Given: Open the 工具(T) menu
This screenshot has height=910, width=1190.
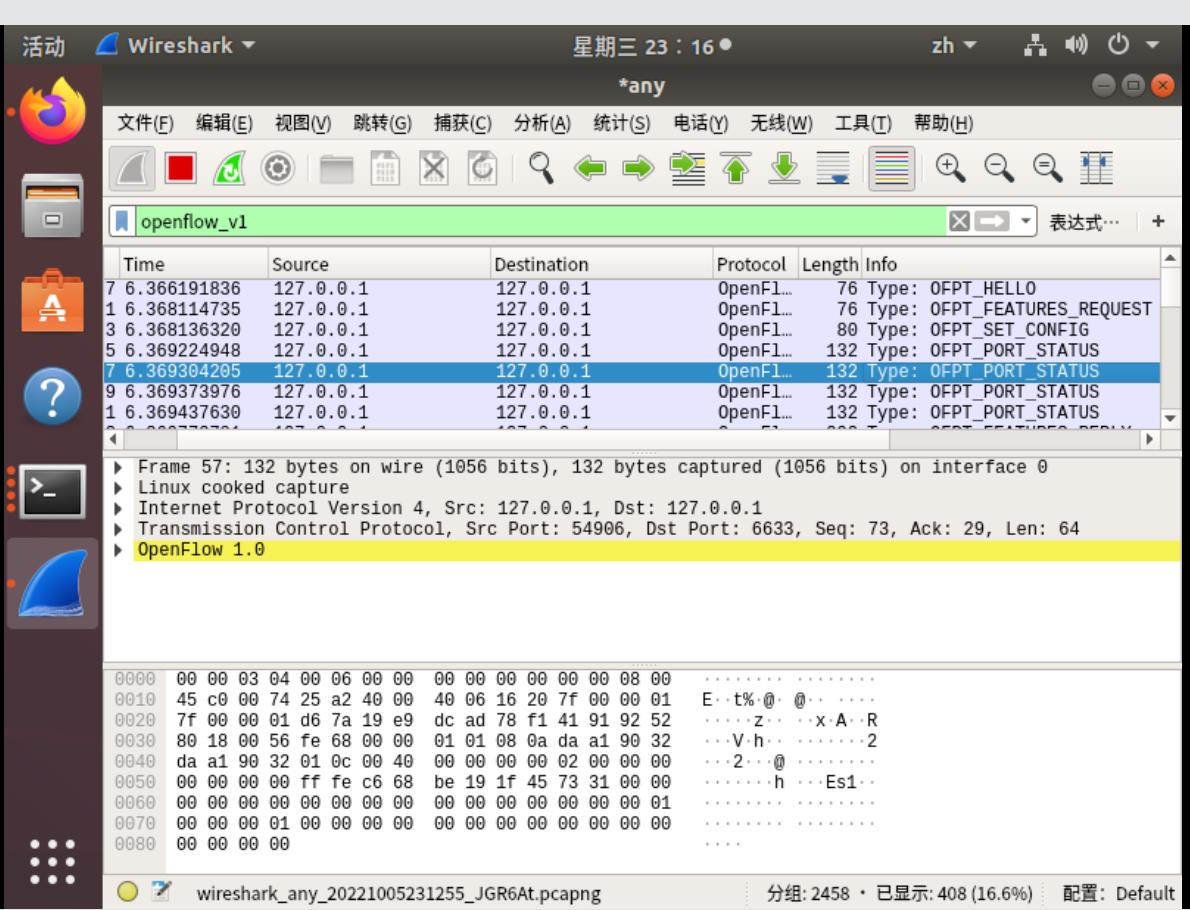Looking at the screenshot, I should pos(863,123).
